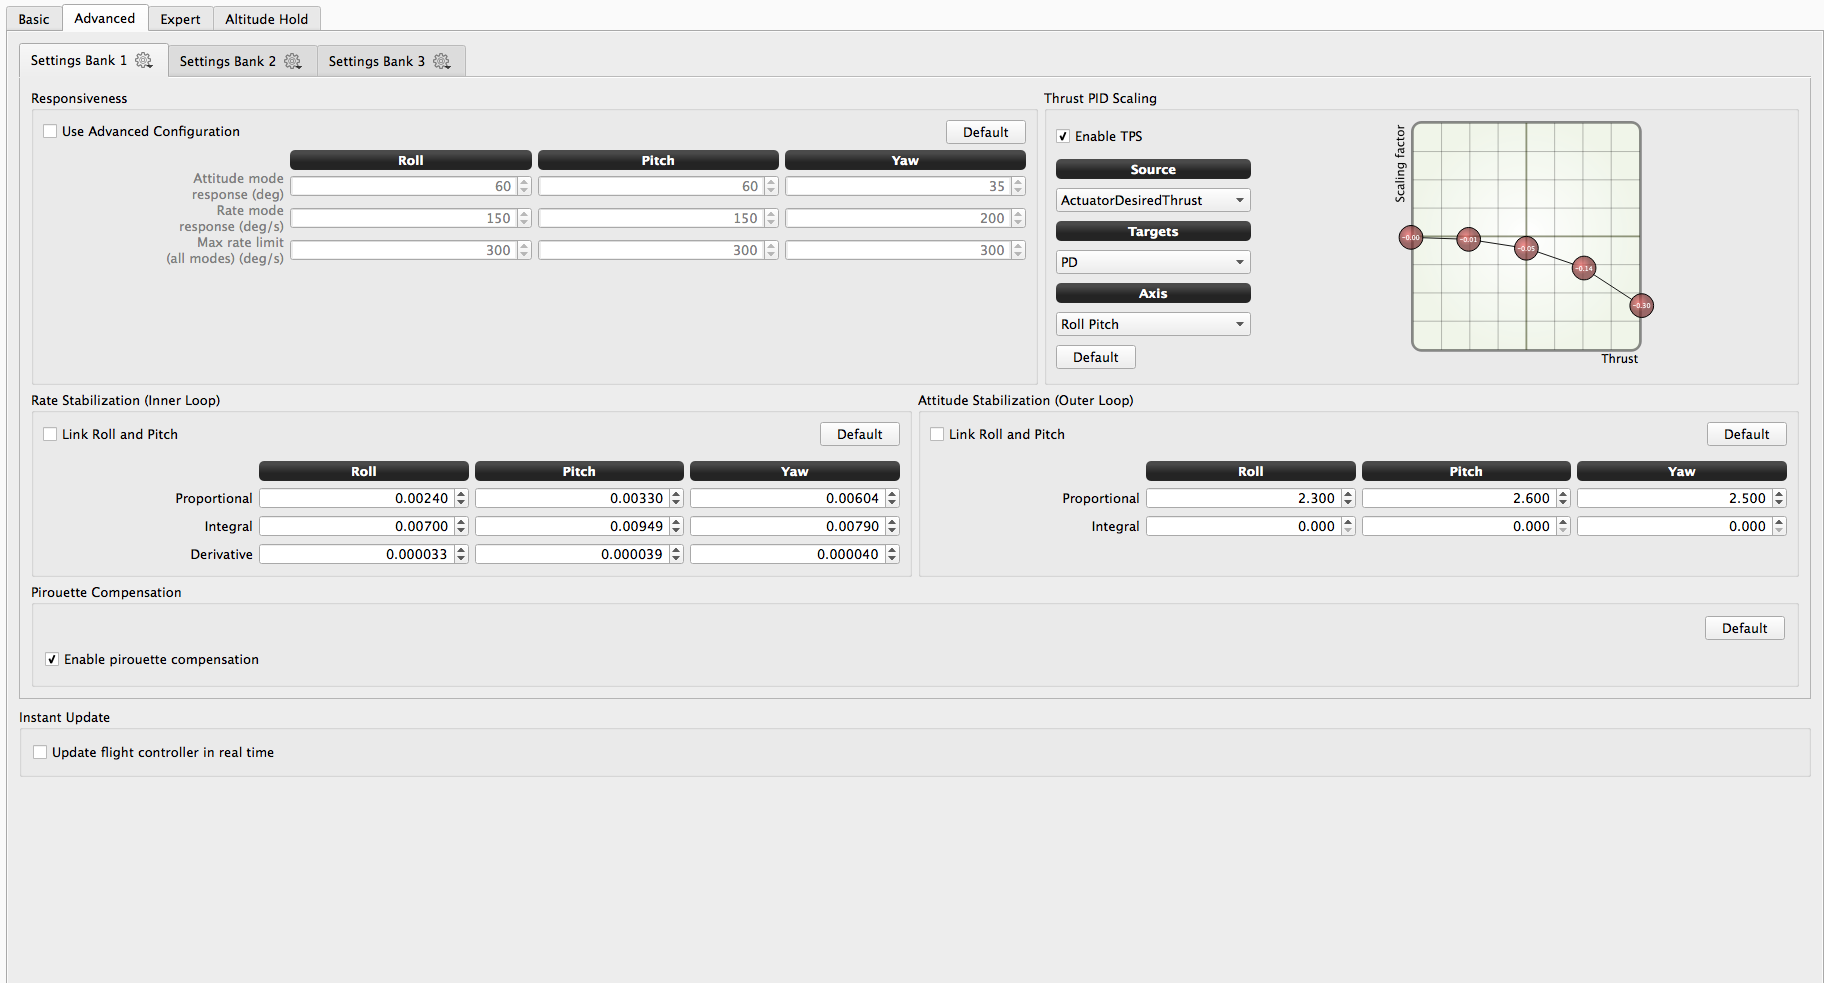Enable Use Advanced Configuration checkbox

point(50,131)
